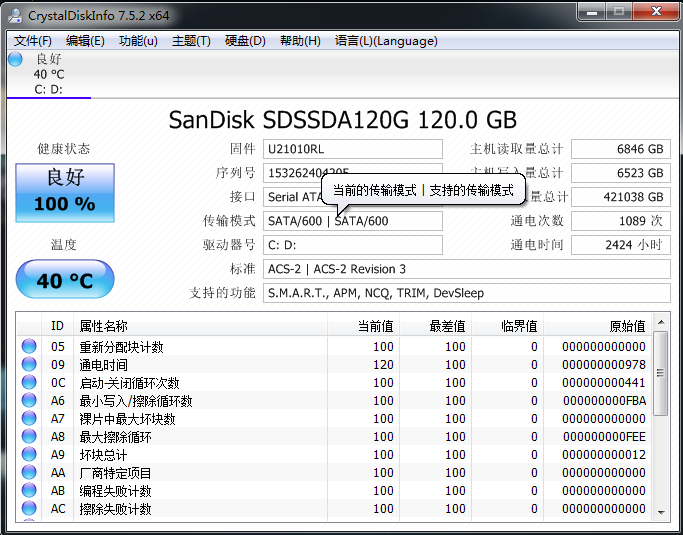Click the 421038 GB total field
The image size is (683, 535).
tap(621, 197)
